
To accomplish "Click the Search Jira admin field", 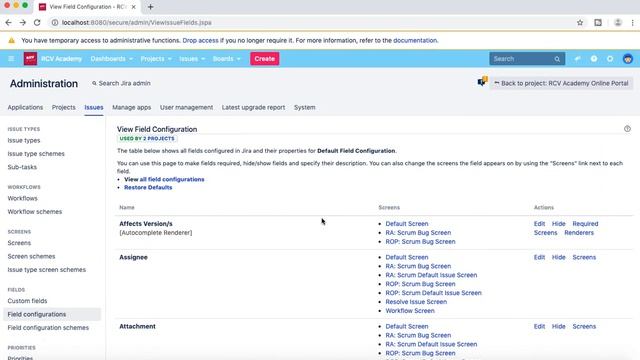I will [x=121, y=83].
